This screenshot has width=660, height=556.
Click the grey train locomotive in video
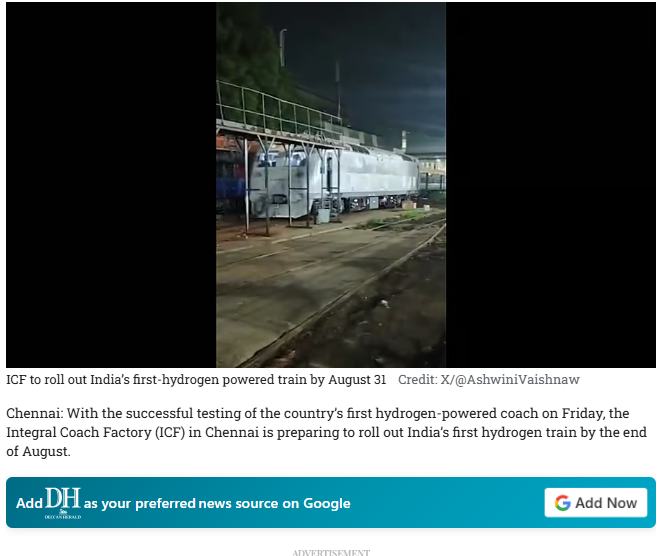pos(335,181)
